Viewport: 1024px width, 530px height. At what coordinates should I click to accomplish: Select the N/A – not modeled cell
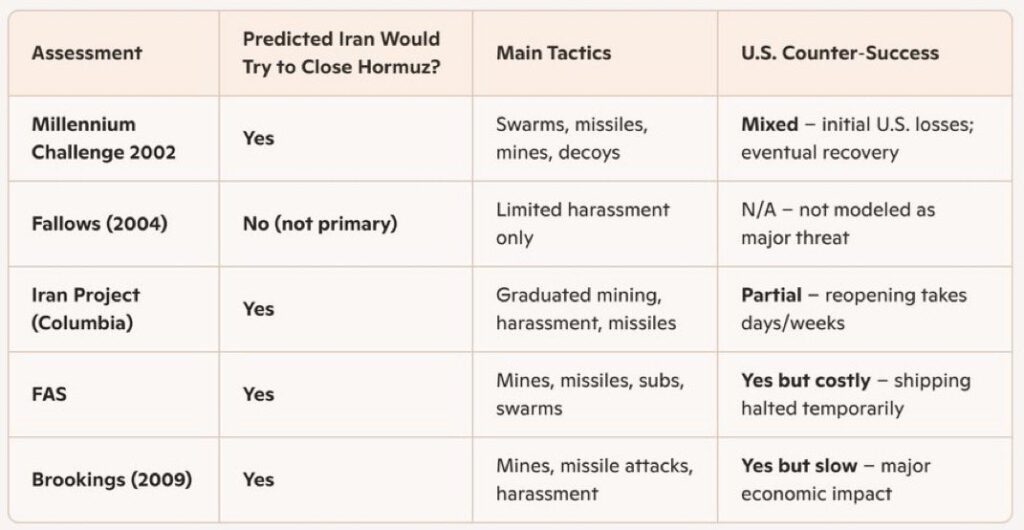[837, 223]
